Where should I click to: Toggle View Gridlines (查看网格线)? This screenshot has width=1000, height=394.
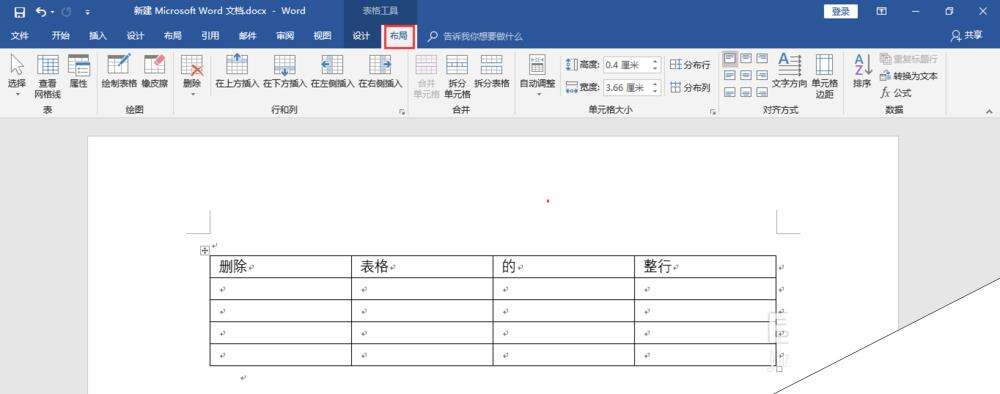click(48, 77)
